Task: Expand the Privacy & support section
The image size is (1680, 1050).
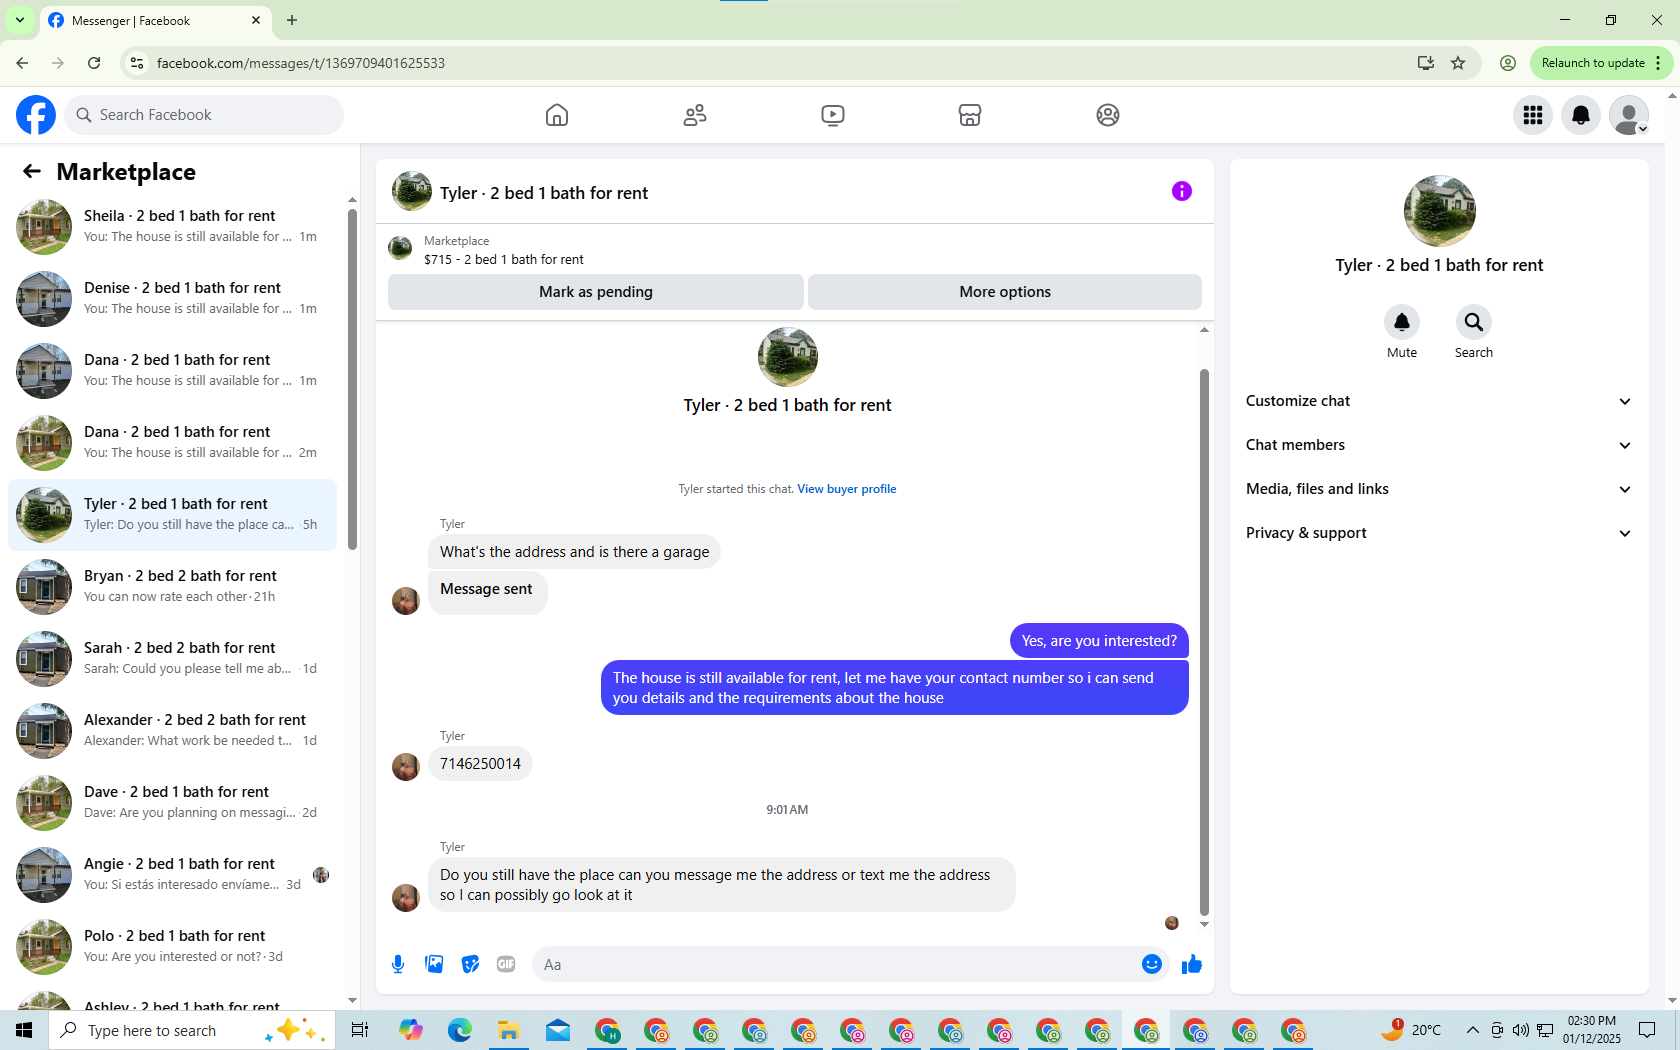Action: coord(1439,533)
